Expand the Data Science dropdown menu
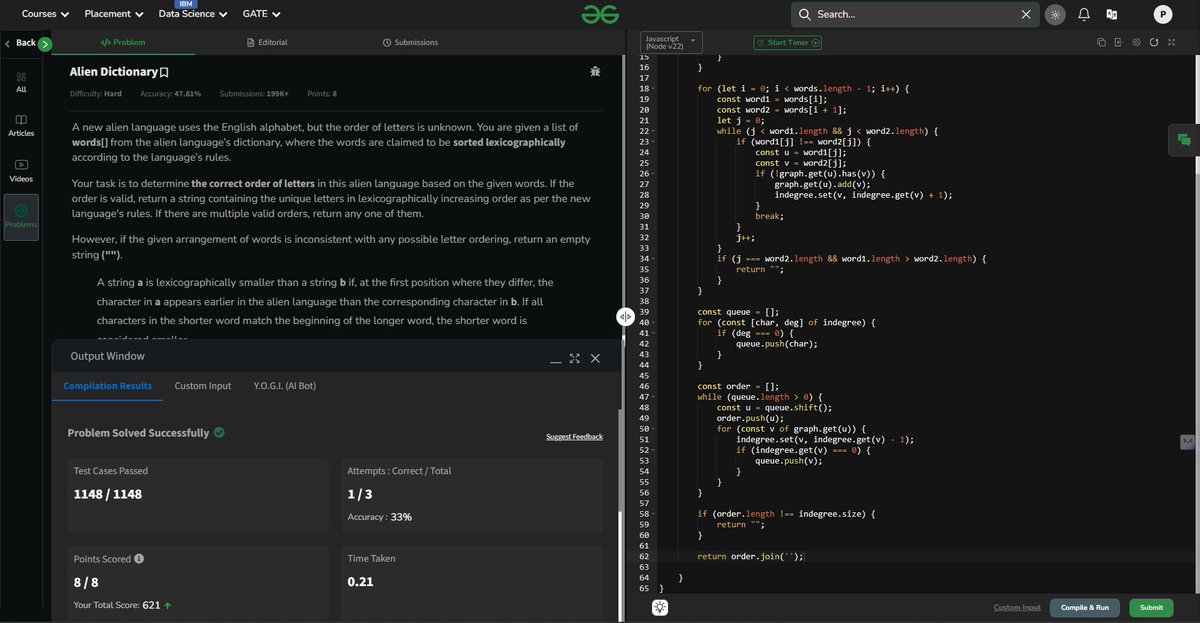 pos(193,14)
